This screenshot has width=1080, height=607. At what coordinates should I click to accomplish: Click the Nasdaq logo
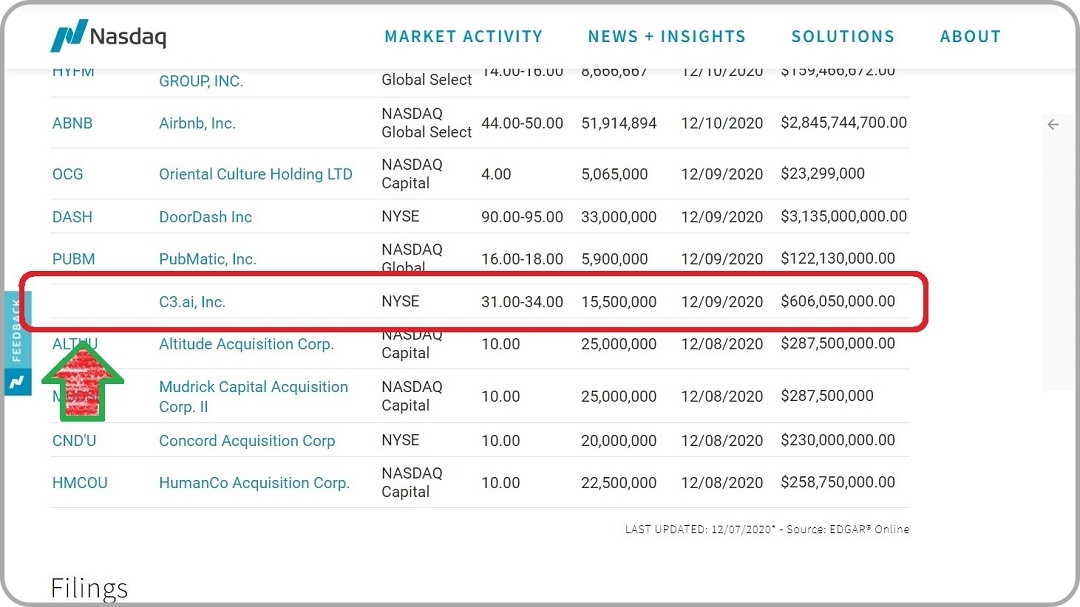[108, 35]
